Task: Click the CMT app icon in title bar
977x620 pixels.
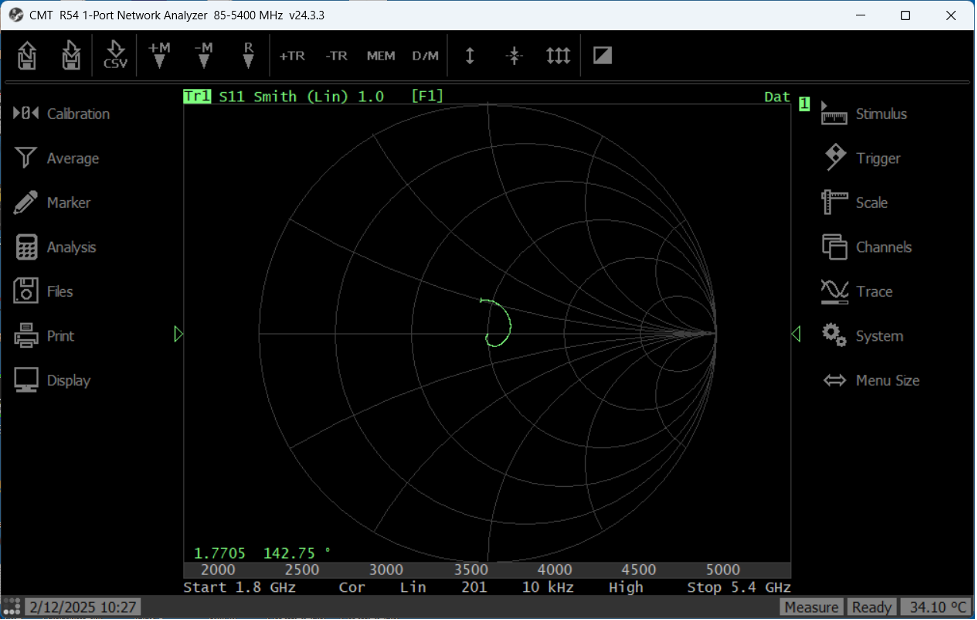Action: tap(16, 15)
